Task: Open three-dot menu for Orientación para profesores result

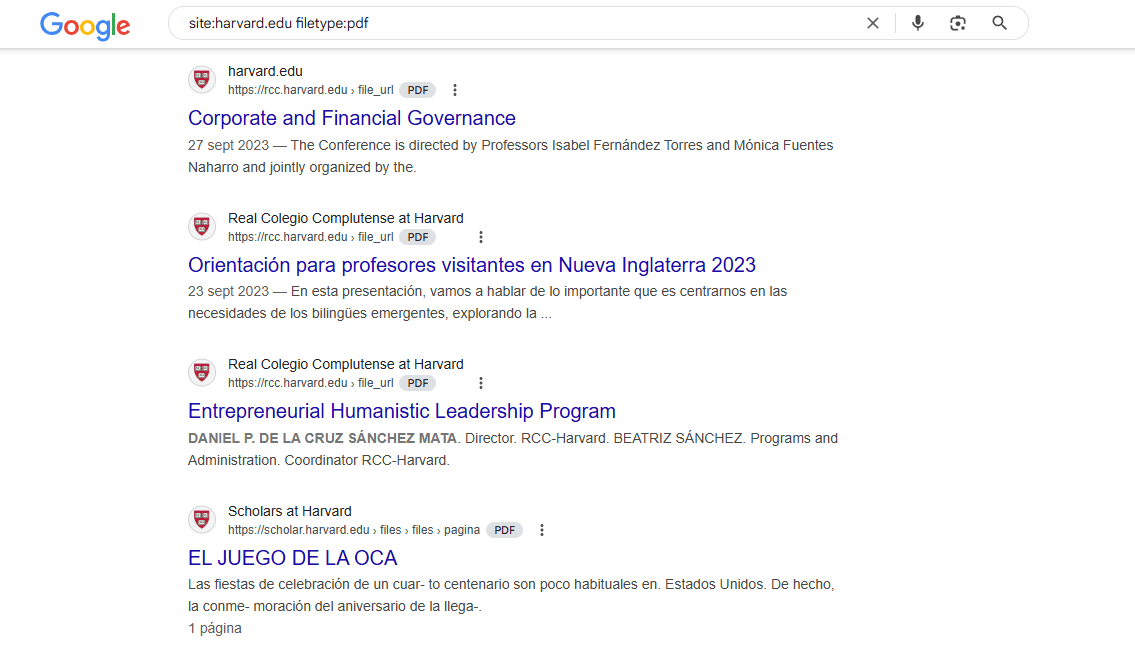Action: [481, 237]
